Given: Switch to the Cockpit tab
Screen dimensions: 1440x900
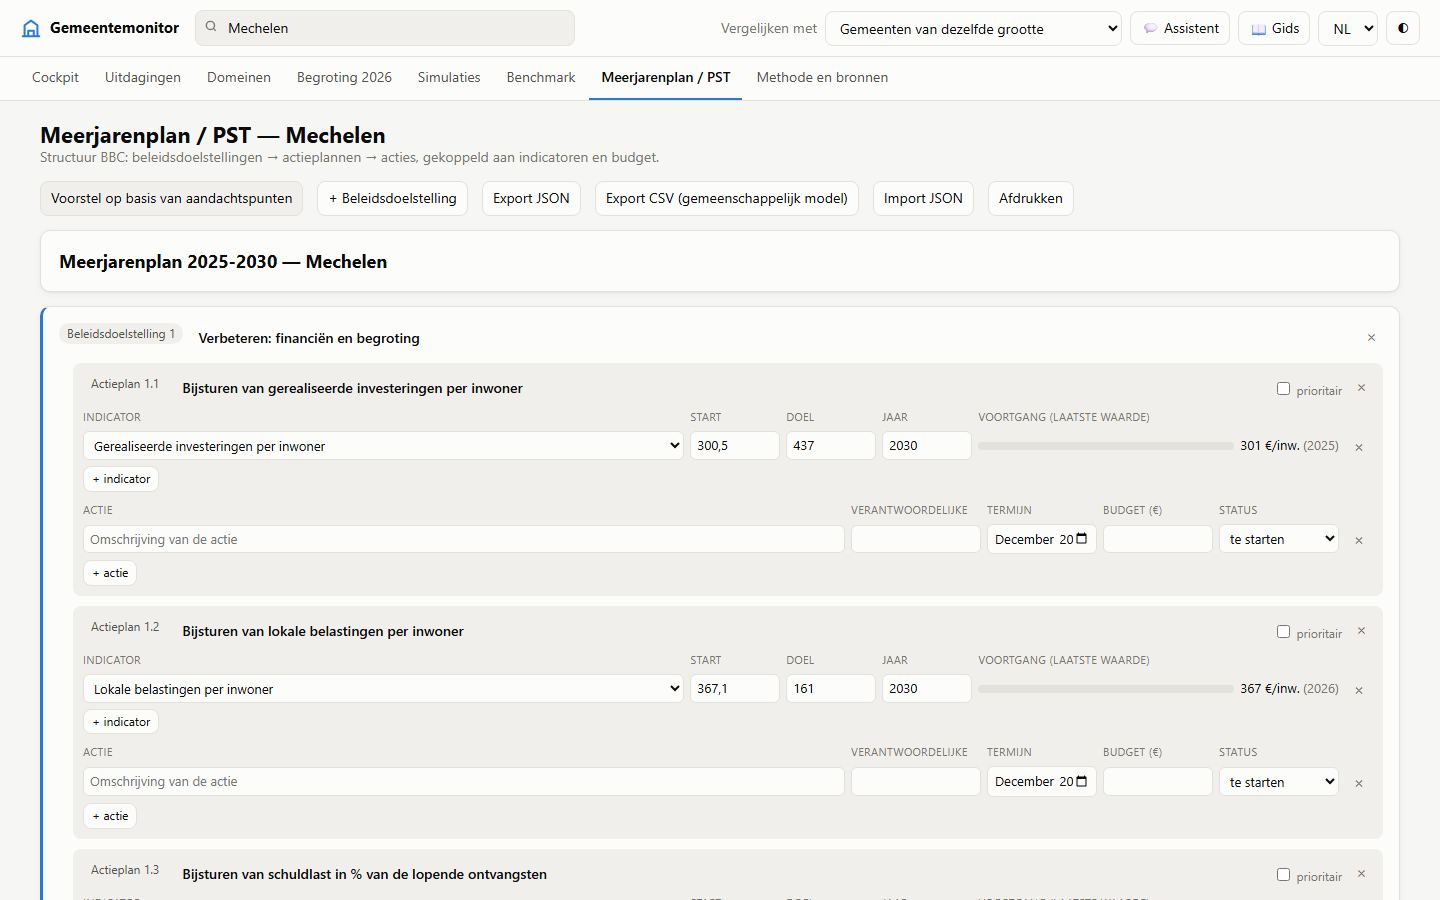Looking at the screenshot, I should [55, 78].
